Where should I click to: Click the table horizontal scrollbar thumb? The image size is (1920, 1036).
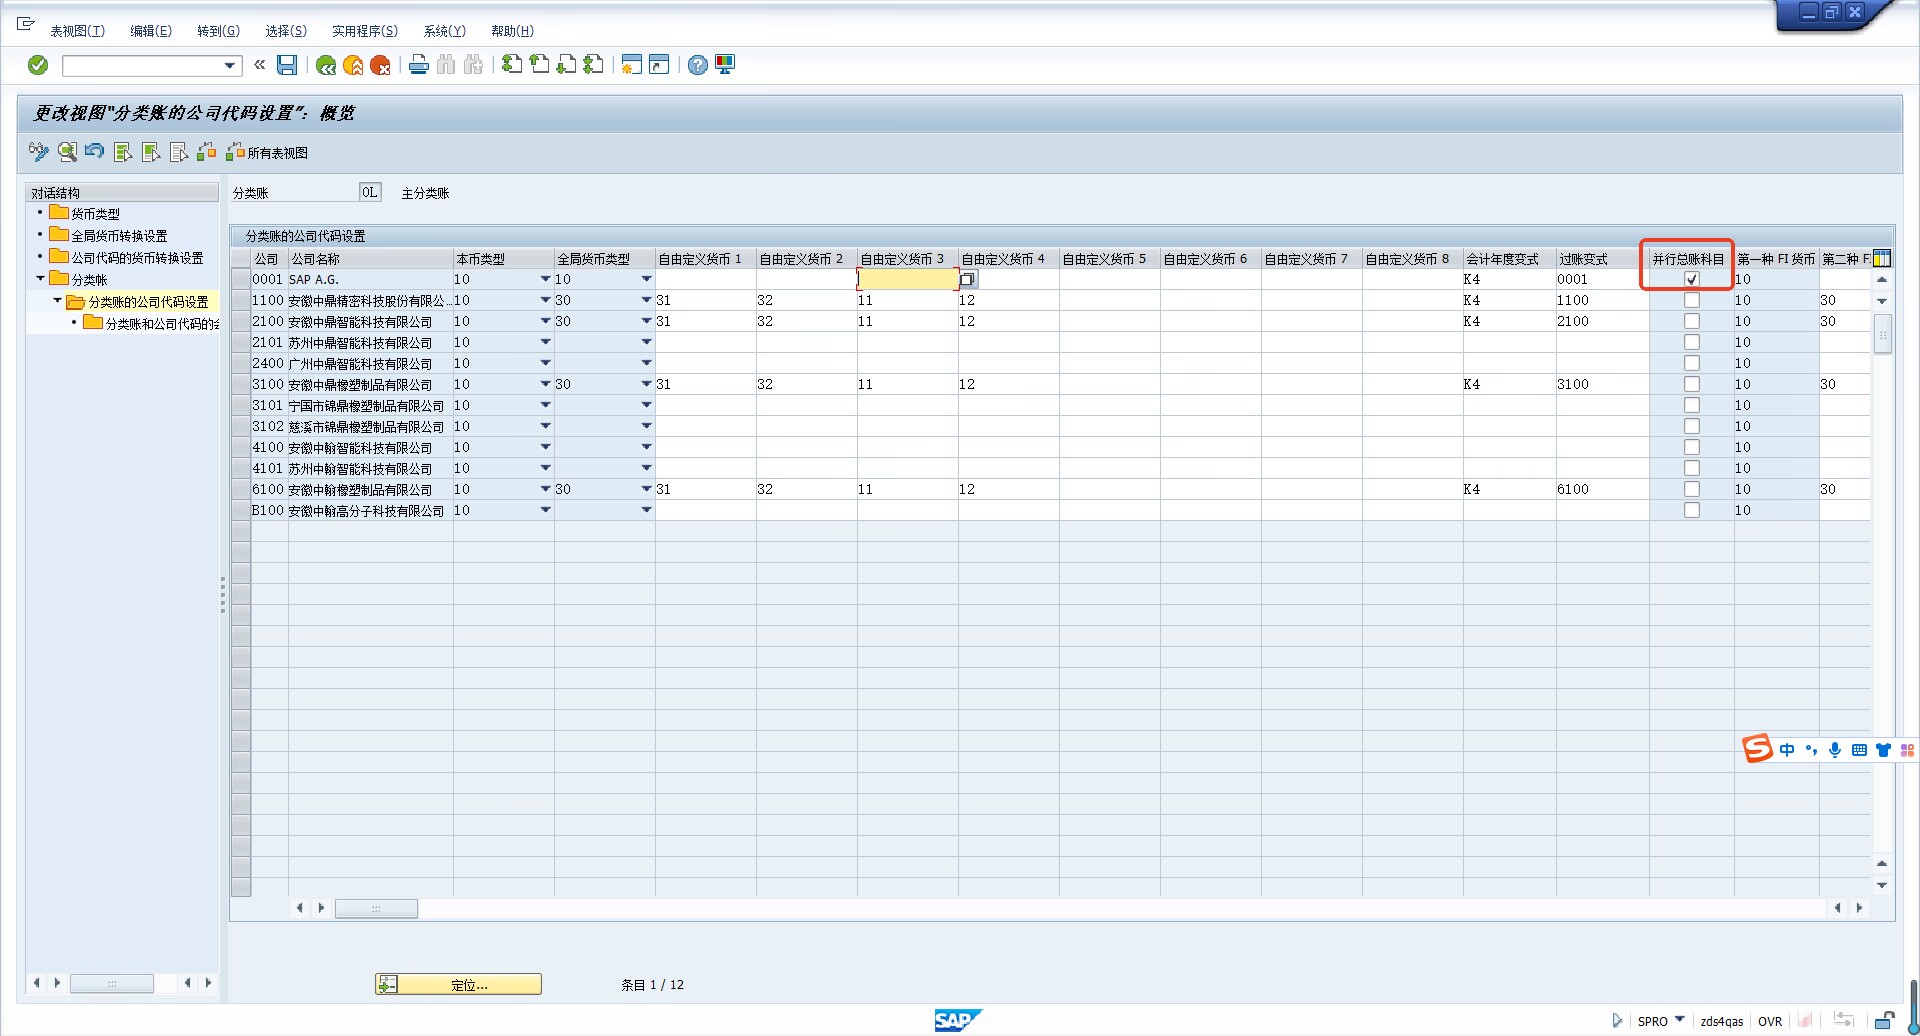[376, 908]
